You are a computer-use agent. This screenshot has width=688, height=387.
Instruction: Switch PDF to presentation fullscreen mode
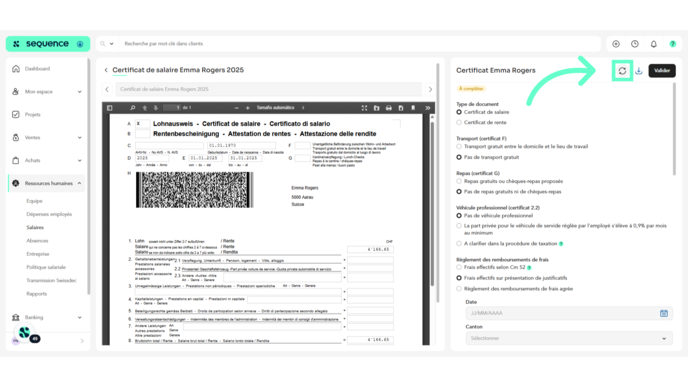coord(364,108)
